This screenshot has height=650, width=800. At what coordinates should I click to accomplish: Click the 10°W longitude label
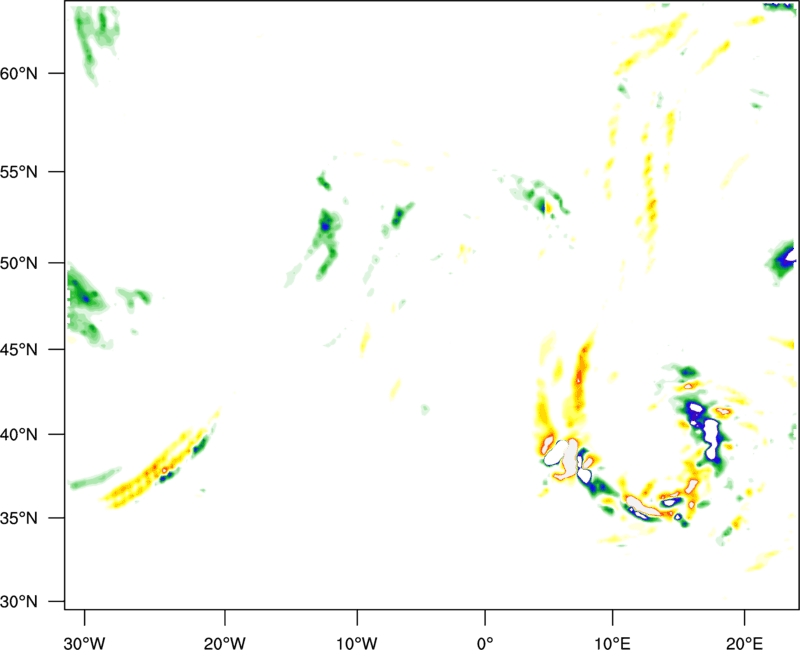(357, 643)
